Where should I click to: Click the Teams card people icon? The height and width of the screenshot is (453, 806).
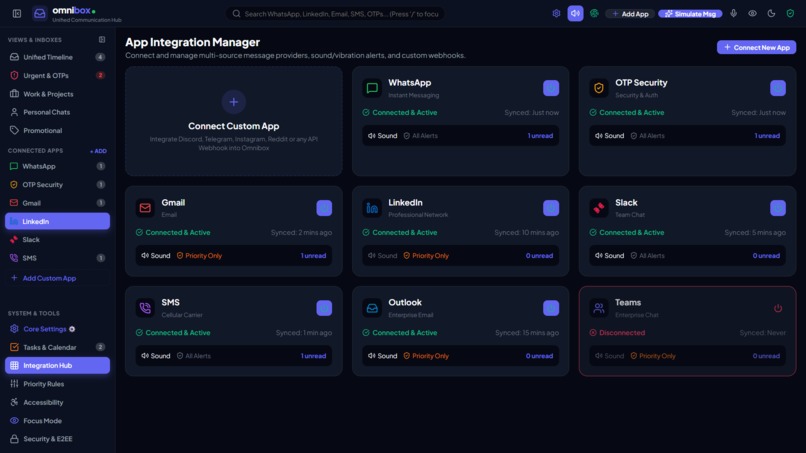coord(599,308)
